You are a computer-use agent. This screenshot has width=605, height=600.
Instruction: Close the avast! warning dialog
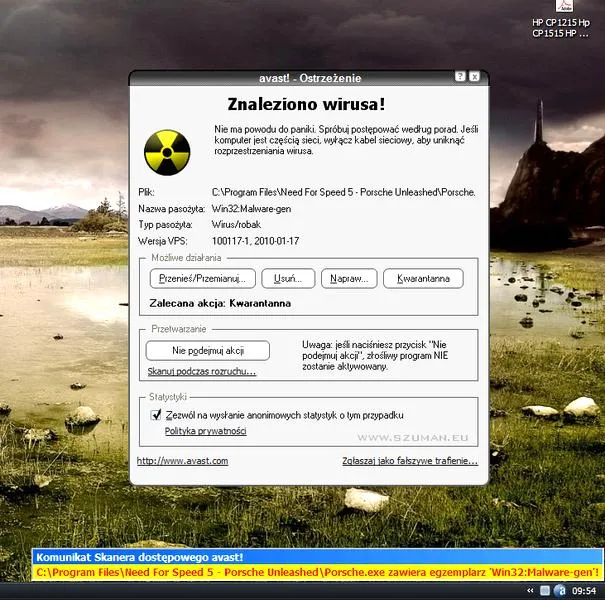[x=474, y=76]
